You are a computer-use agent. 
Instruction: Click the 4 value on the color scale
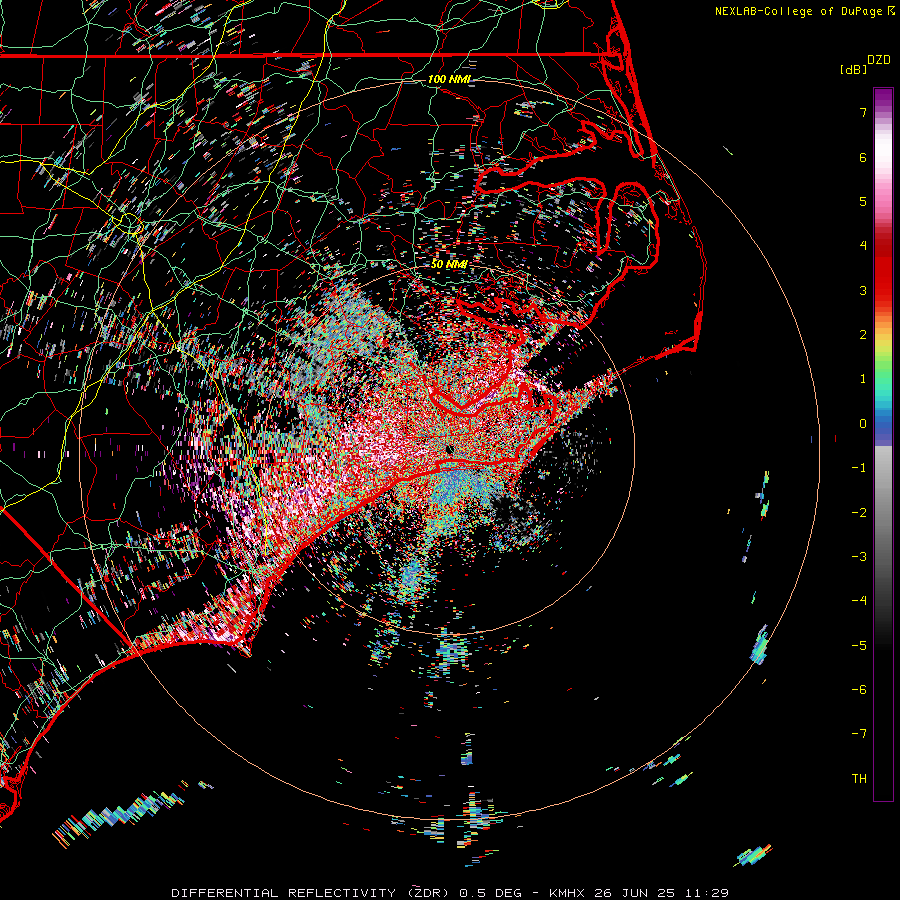(863, 246)
